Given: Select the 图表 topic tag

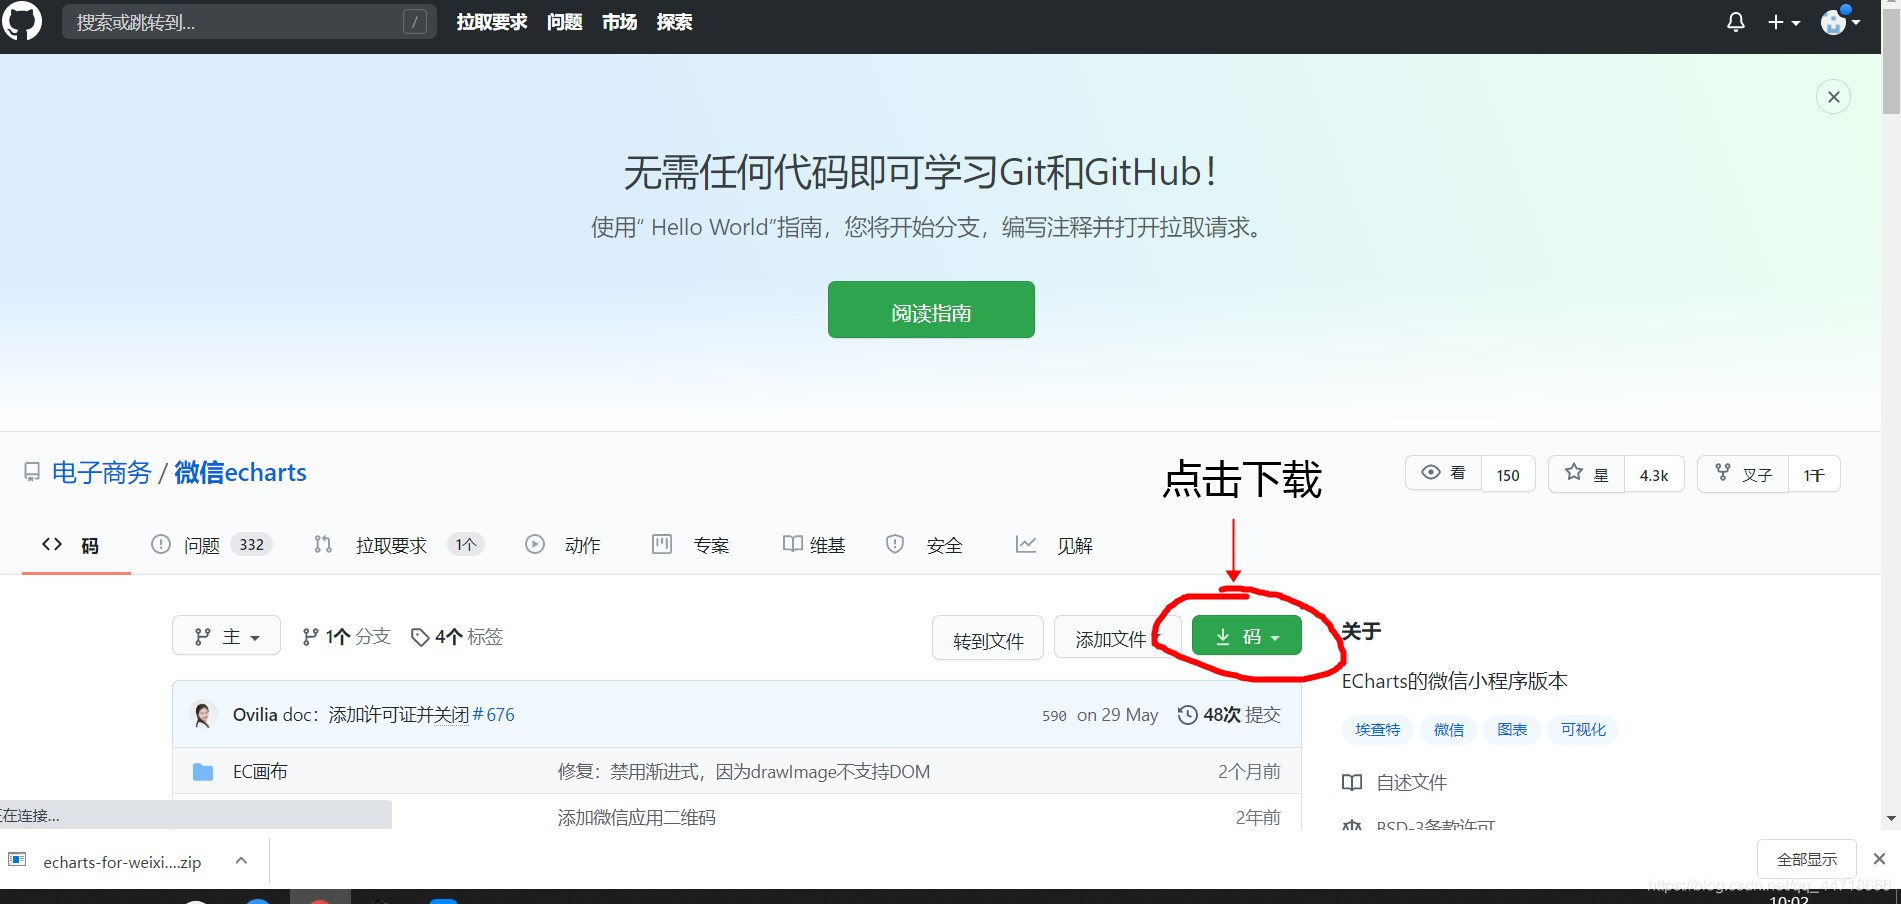Looking at the screenshot, I should 1512,729.
